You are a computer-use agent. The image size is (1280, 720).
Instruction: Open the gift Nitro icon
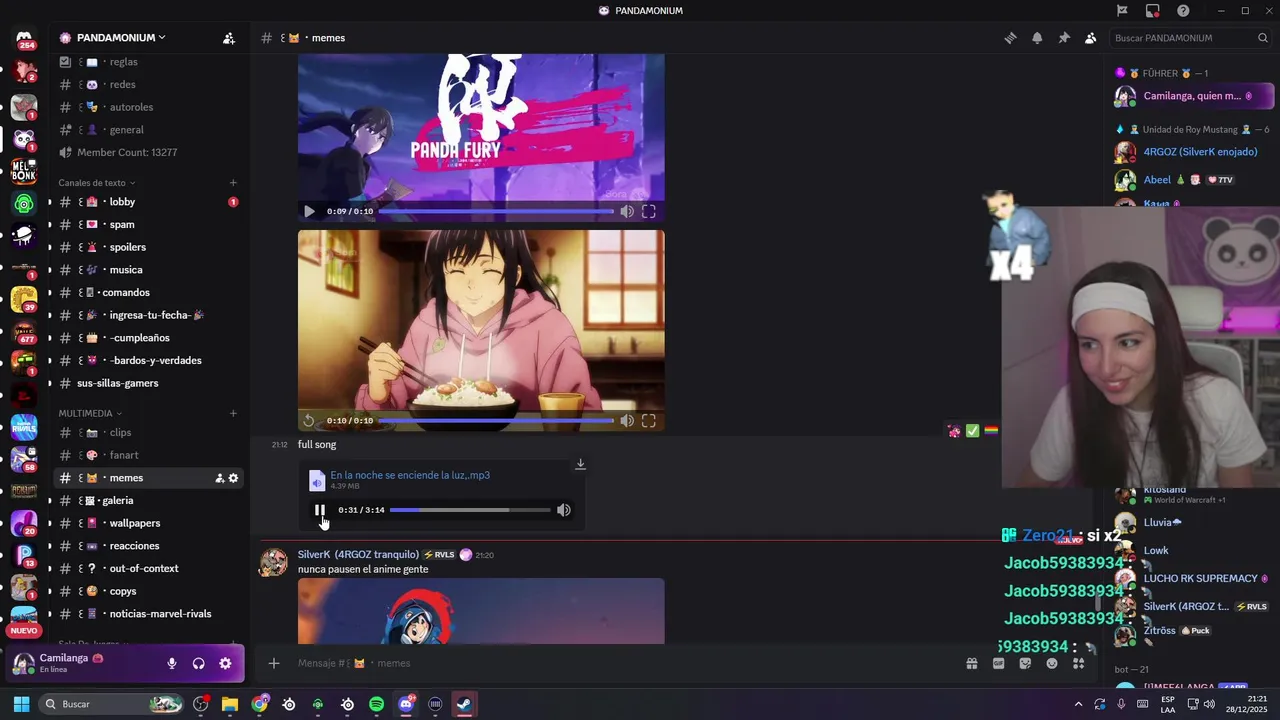[971, 663]
